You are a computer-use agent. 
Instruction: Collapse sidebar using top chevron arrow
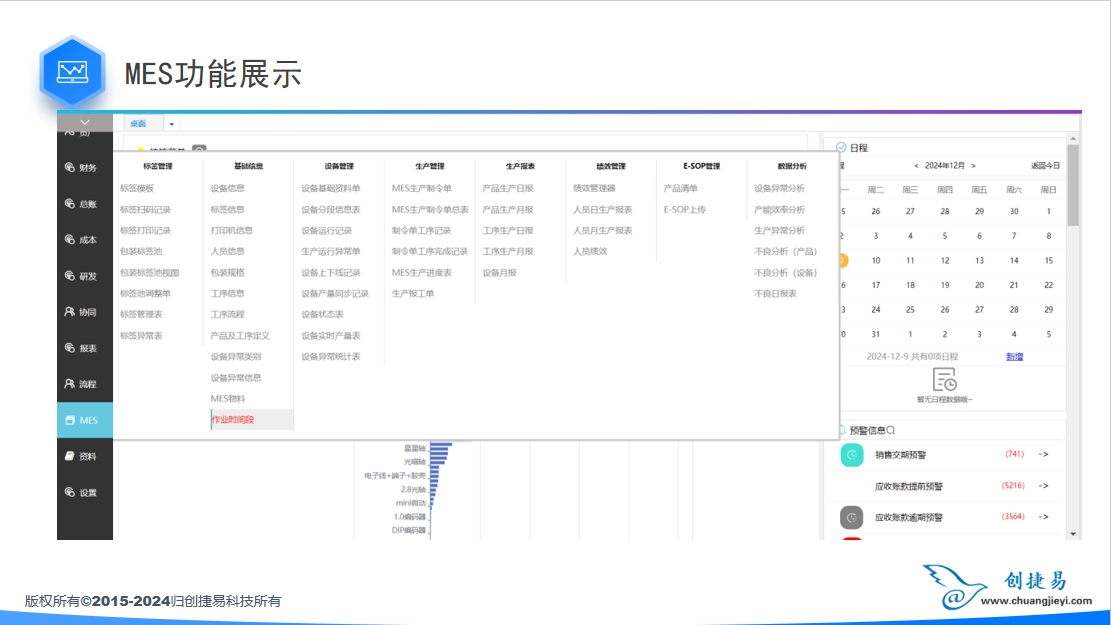click(x=84, y=122)
